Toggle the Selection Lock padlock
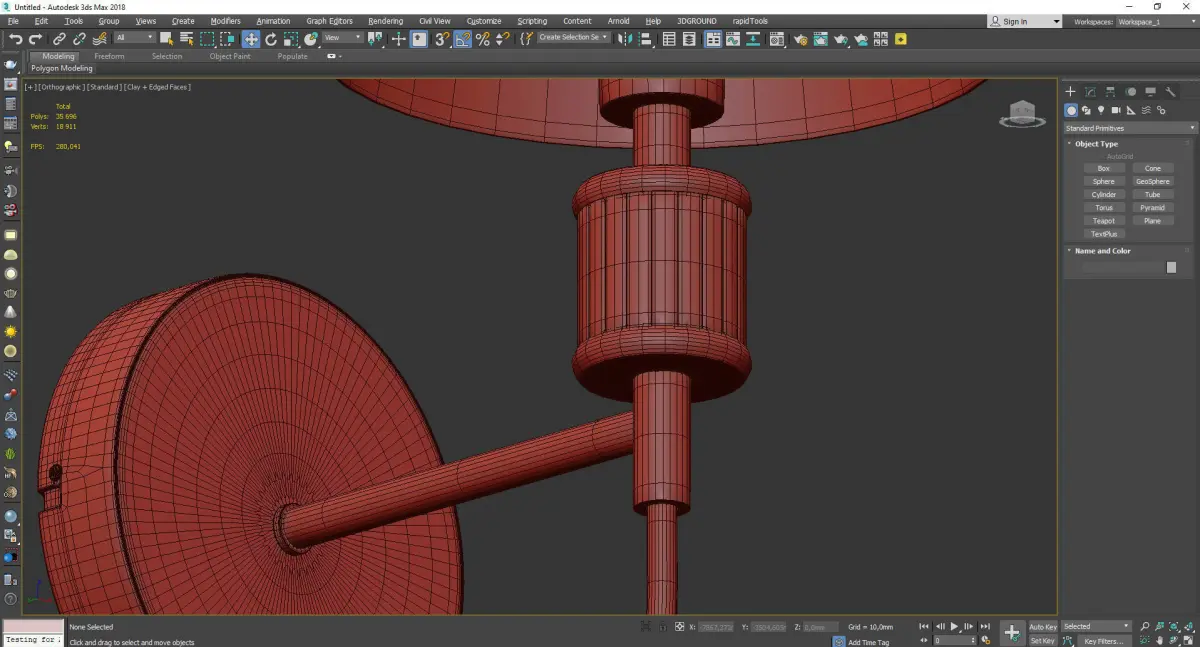The width and height of the screenshot is (1200, 647). click(662, 627)
